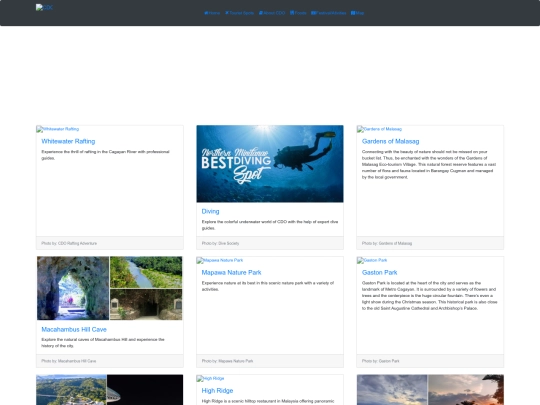Go to the Home nav link
The image size is (540, 405).
[212, 13]
